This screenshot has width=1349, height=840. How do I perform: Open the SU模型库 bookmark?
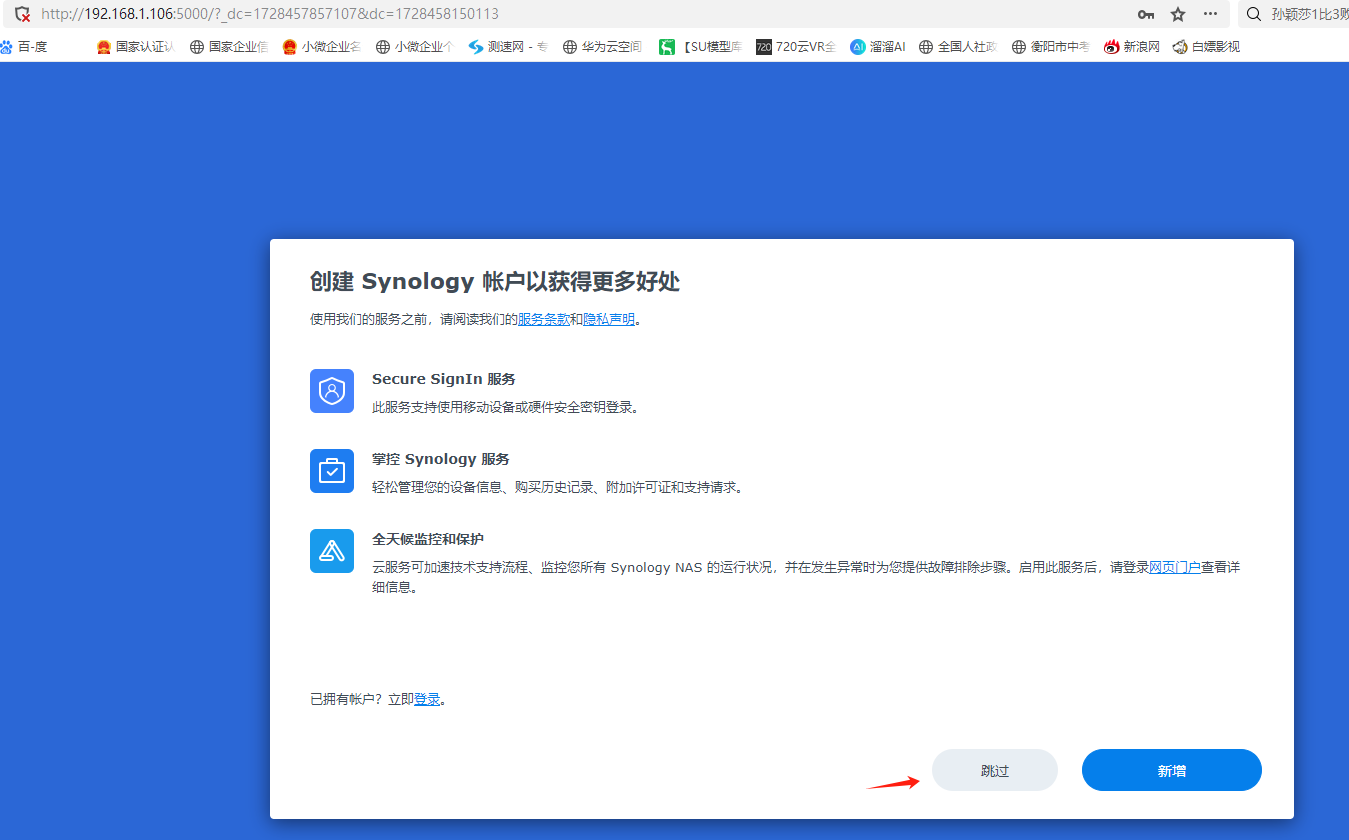[700, 46]
